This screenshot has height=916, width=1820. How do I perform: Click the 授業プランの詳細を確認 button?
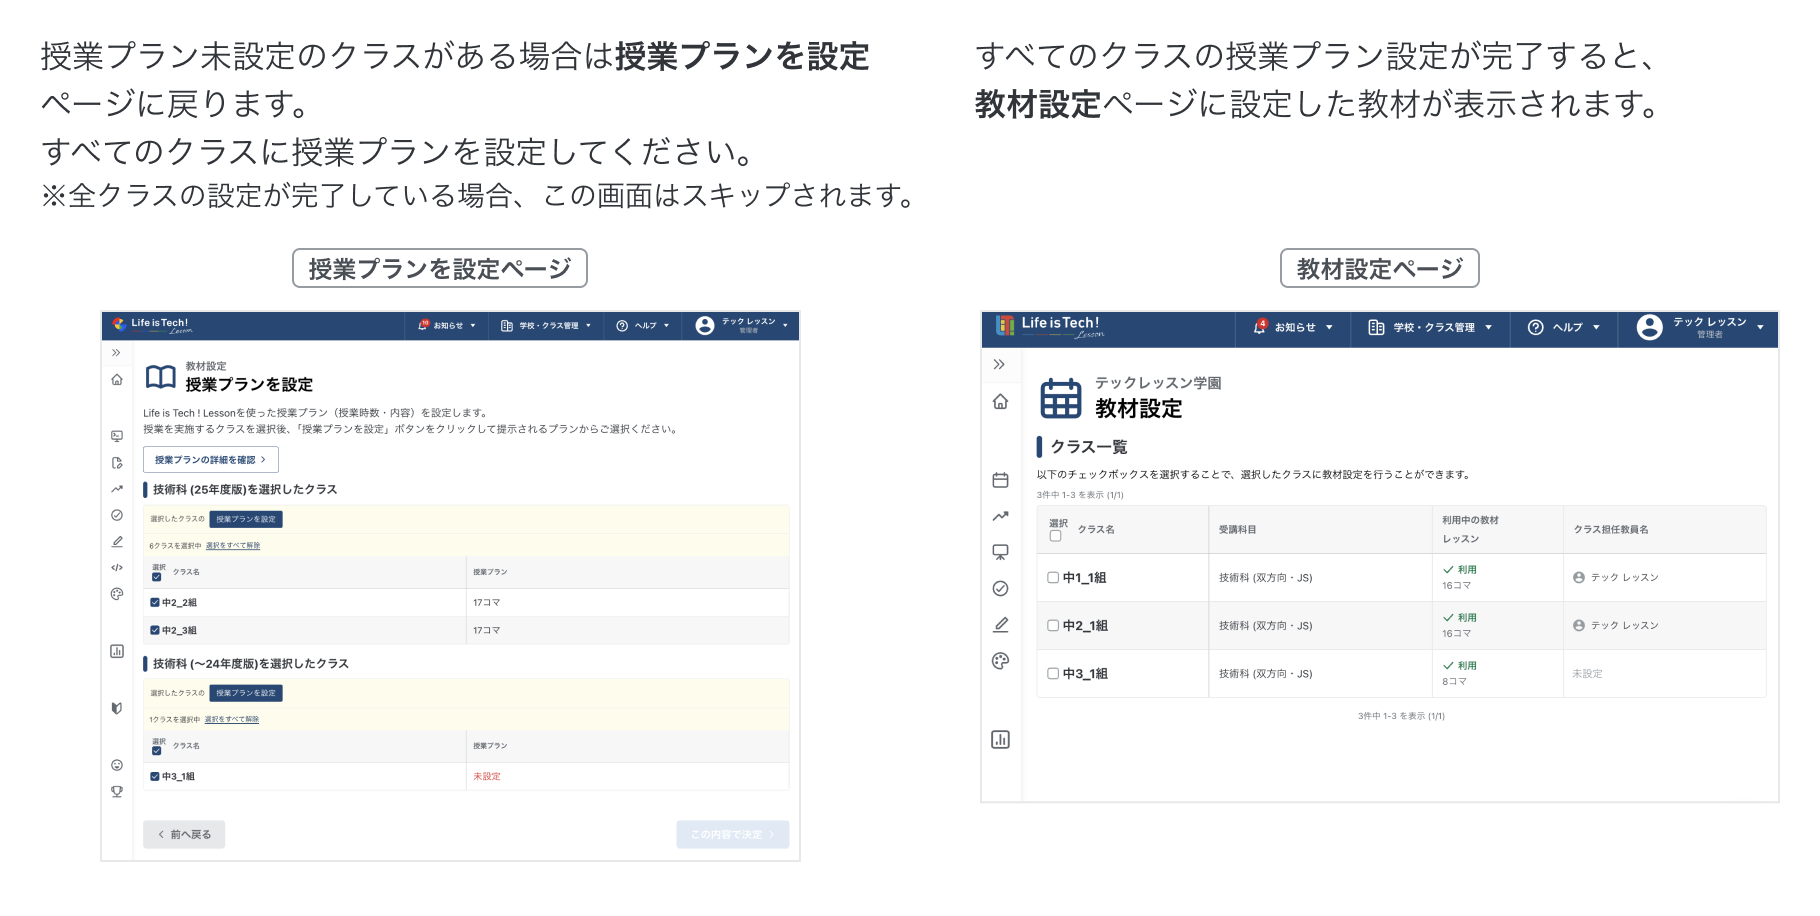[x=210, y=460]
